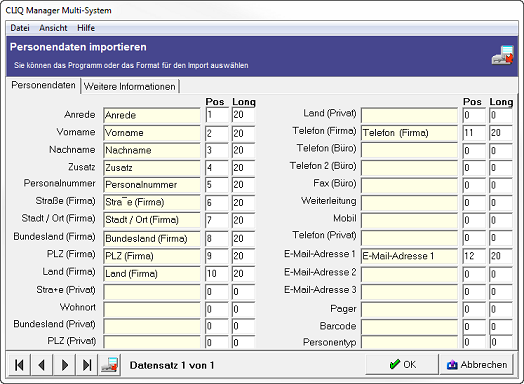Click the empty Telefon 2 (Büro) field
The width and height of the screenshot is (524, 384).
tap(409, 167)
